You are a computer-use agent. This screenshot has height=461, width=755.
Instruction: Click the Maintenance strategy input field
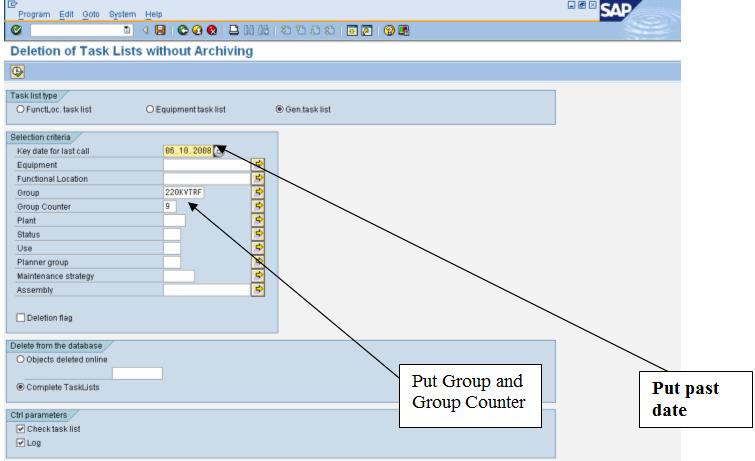[x=179, y=277]
